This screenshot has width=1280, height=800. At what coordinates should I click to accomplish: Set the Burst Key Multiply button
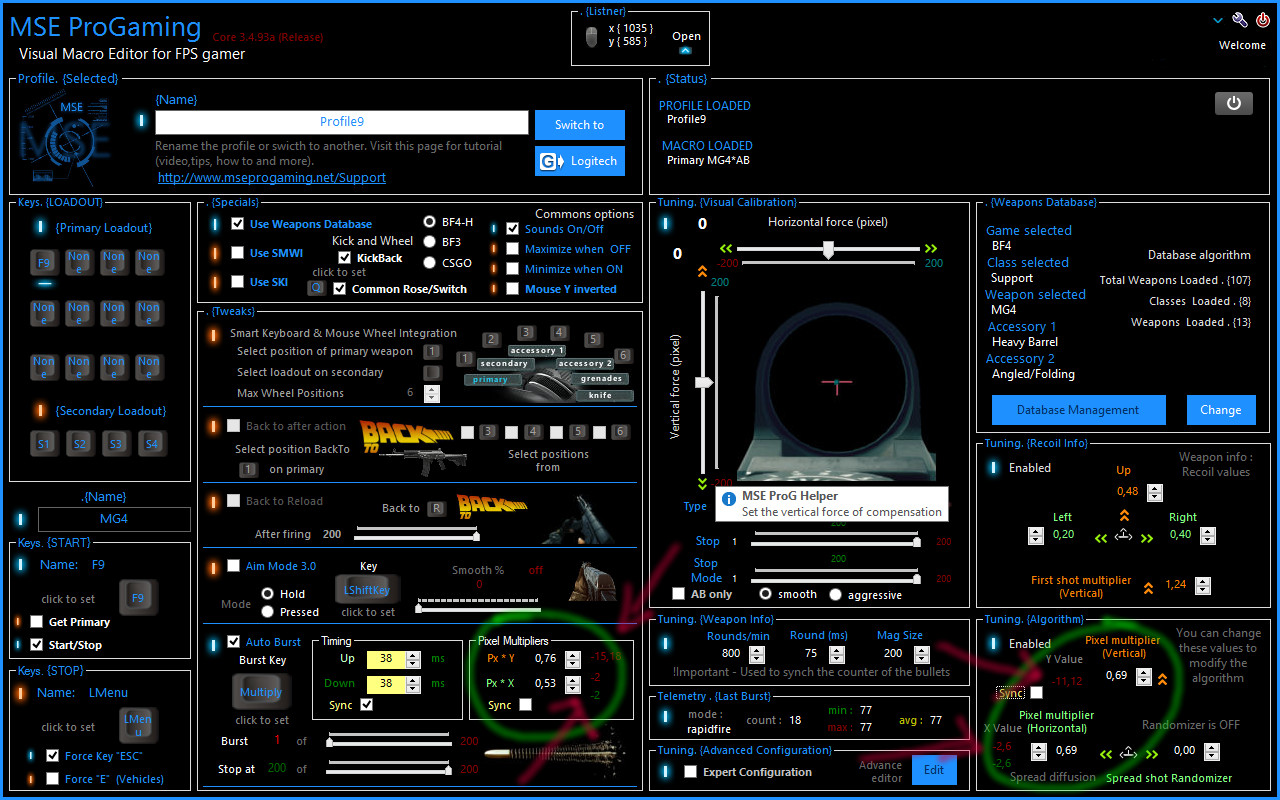(x=261, y=691)
